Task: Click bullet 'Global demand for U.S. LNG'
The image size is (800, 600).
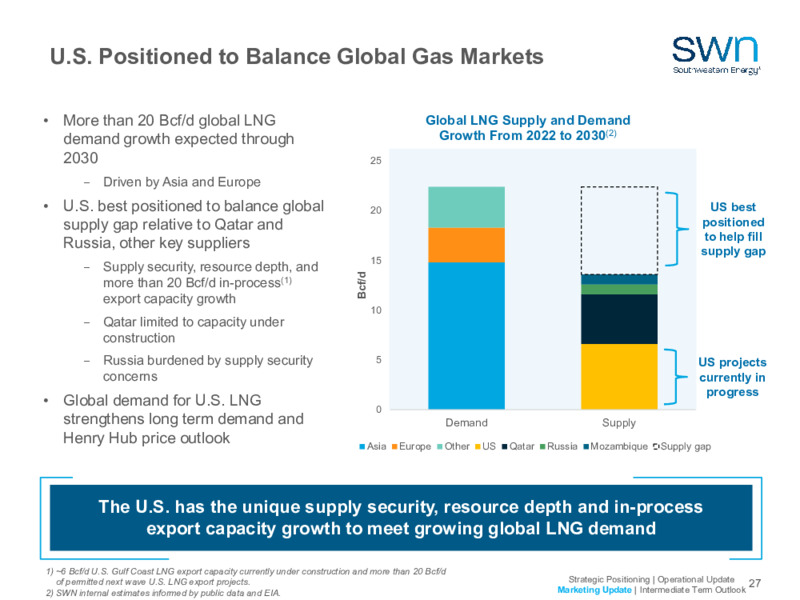Action: click(x=183, y=419)
